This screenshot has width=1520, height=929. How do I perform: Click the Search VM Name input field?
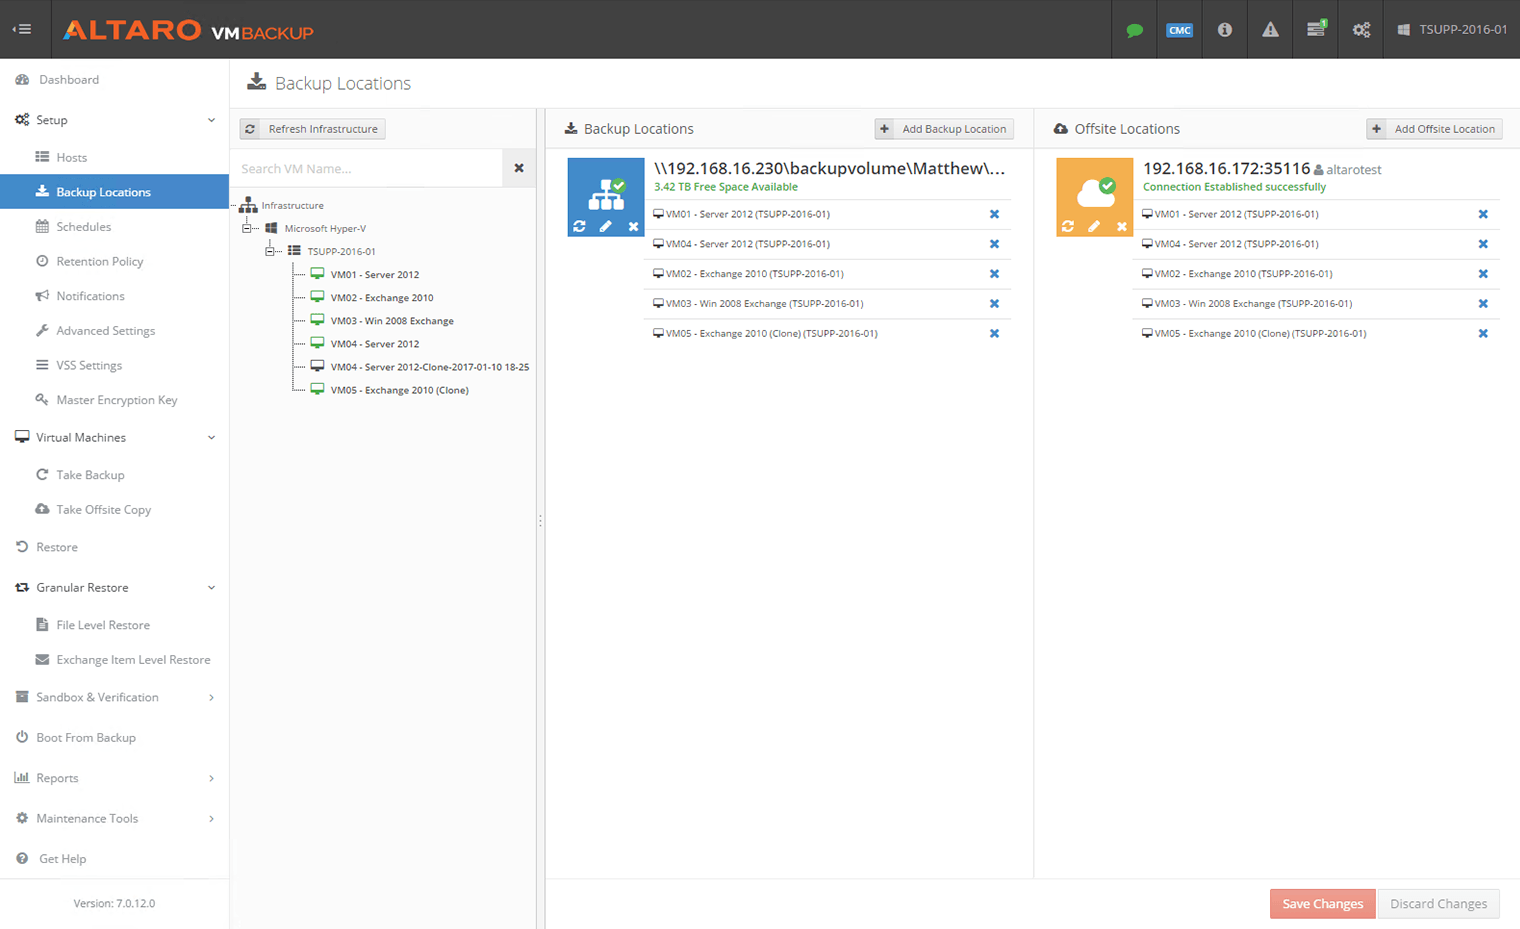pyautogui.click(x=366, y=168)
